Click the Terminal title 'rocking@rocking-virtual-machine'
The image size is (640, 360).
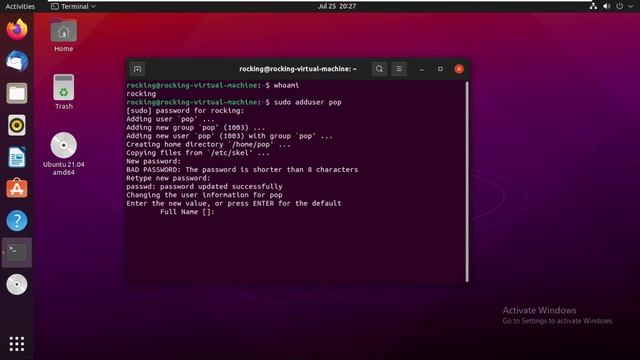pyautogui.click(x=298, y=69)
